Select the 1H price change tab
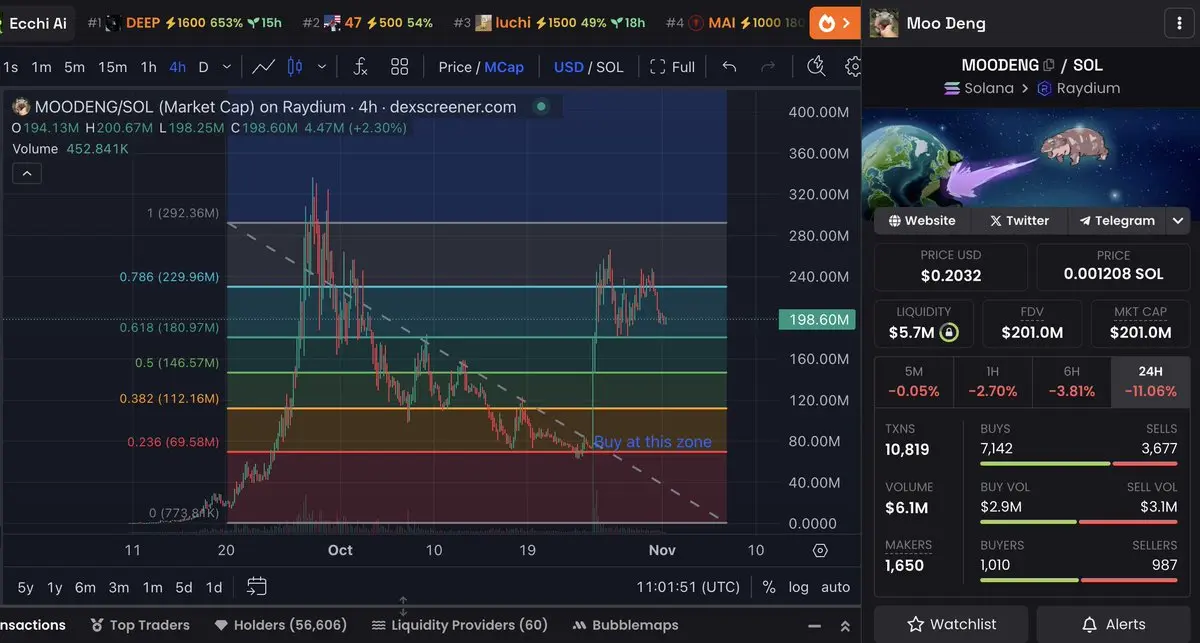Screen dimensions: 1200x643 click(x=993, y=381)
